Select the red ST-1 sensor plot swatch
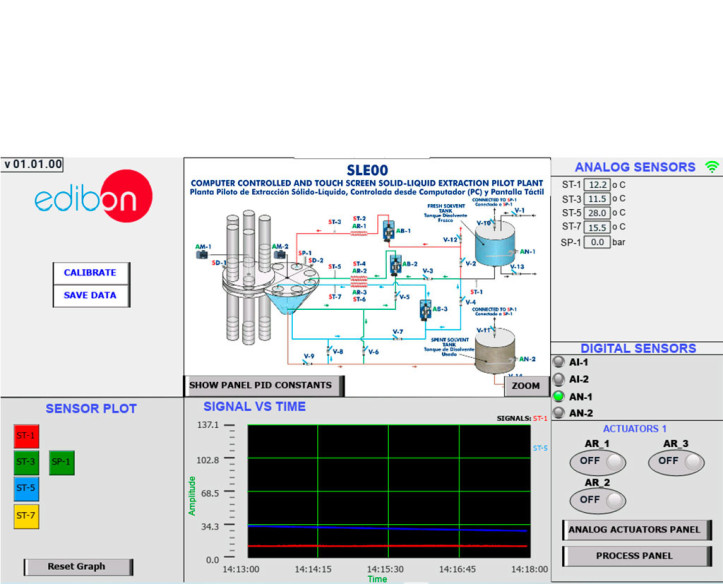The height and width of the screenshot is (584, 723). (x=26, y=435)
